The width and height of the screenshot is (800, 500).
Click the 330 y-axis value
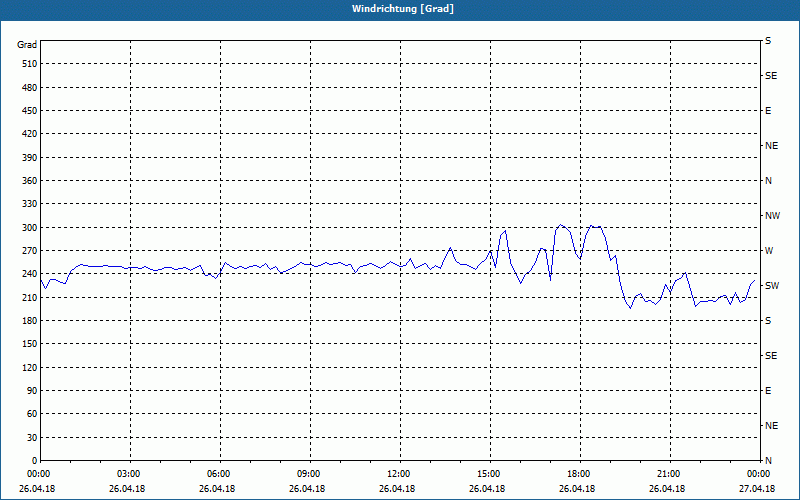click(30, 204)
